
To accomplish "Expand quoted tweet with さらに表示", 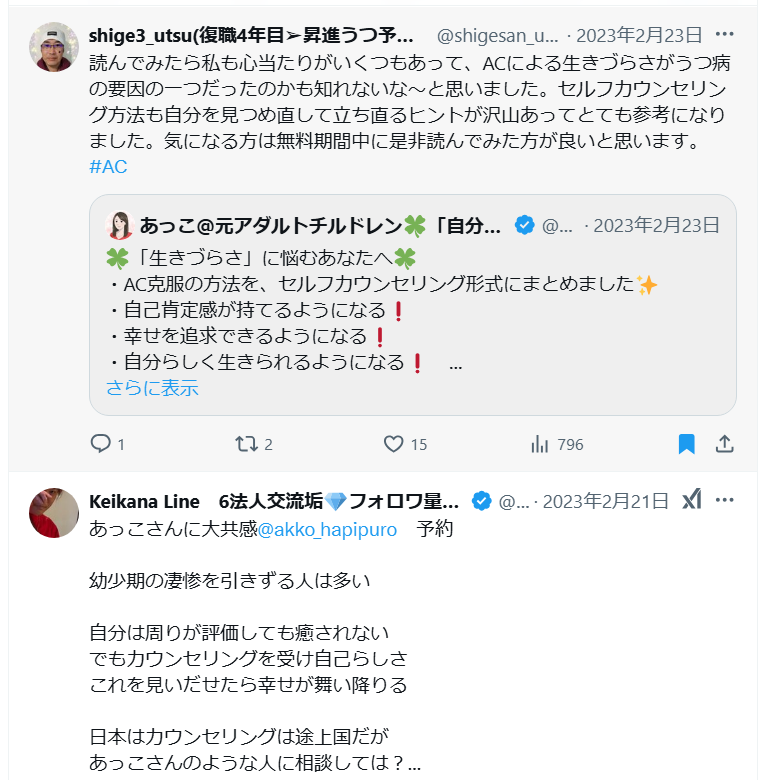I will (x=152, y=388).
